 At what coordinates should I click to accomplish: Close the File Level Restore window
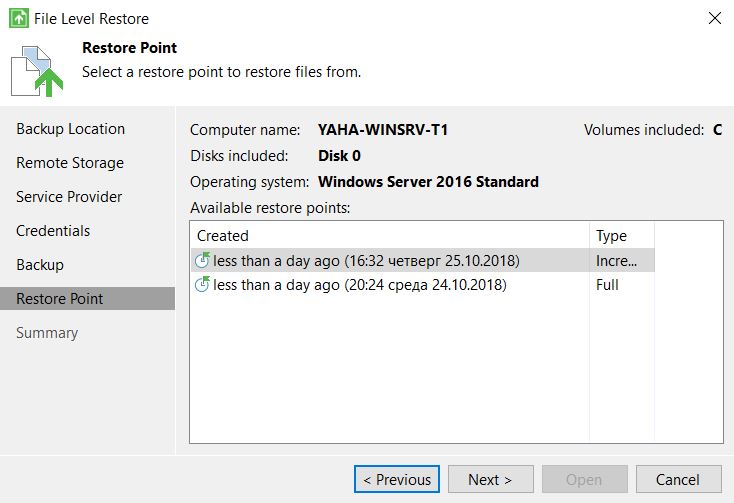714,18
